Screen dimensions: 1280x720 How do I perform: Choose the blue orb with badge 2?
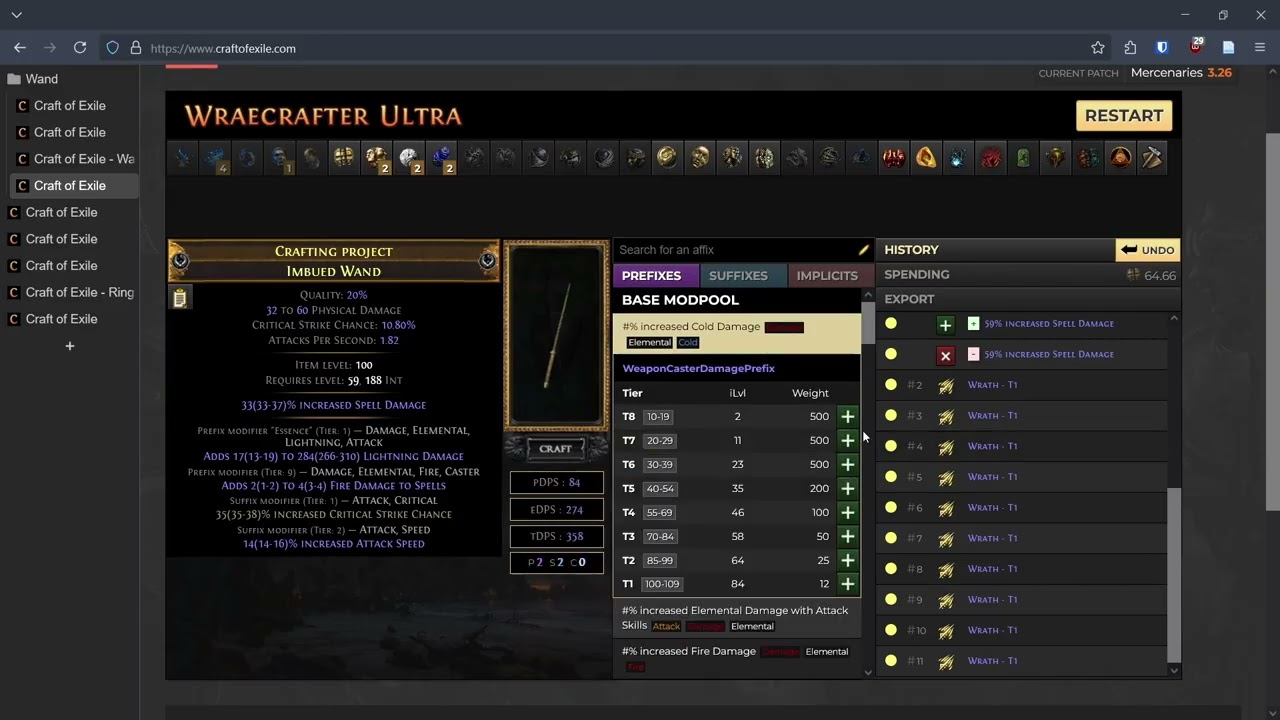(x=441, y=157)
